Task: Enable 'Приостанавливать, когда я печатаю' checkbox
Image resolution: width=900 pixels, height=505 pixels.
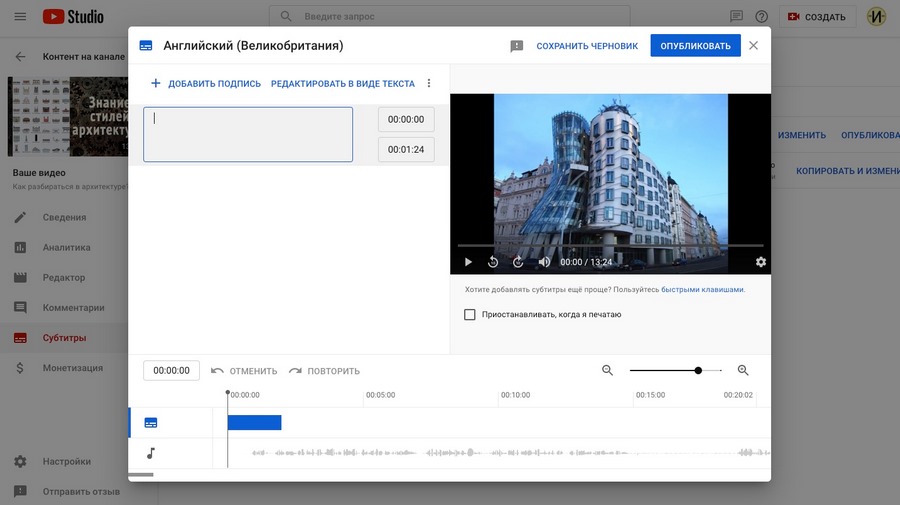Action: 470,315
